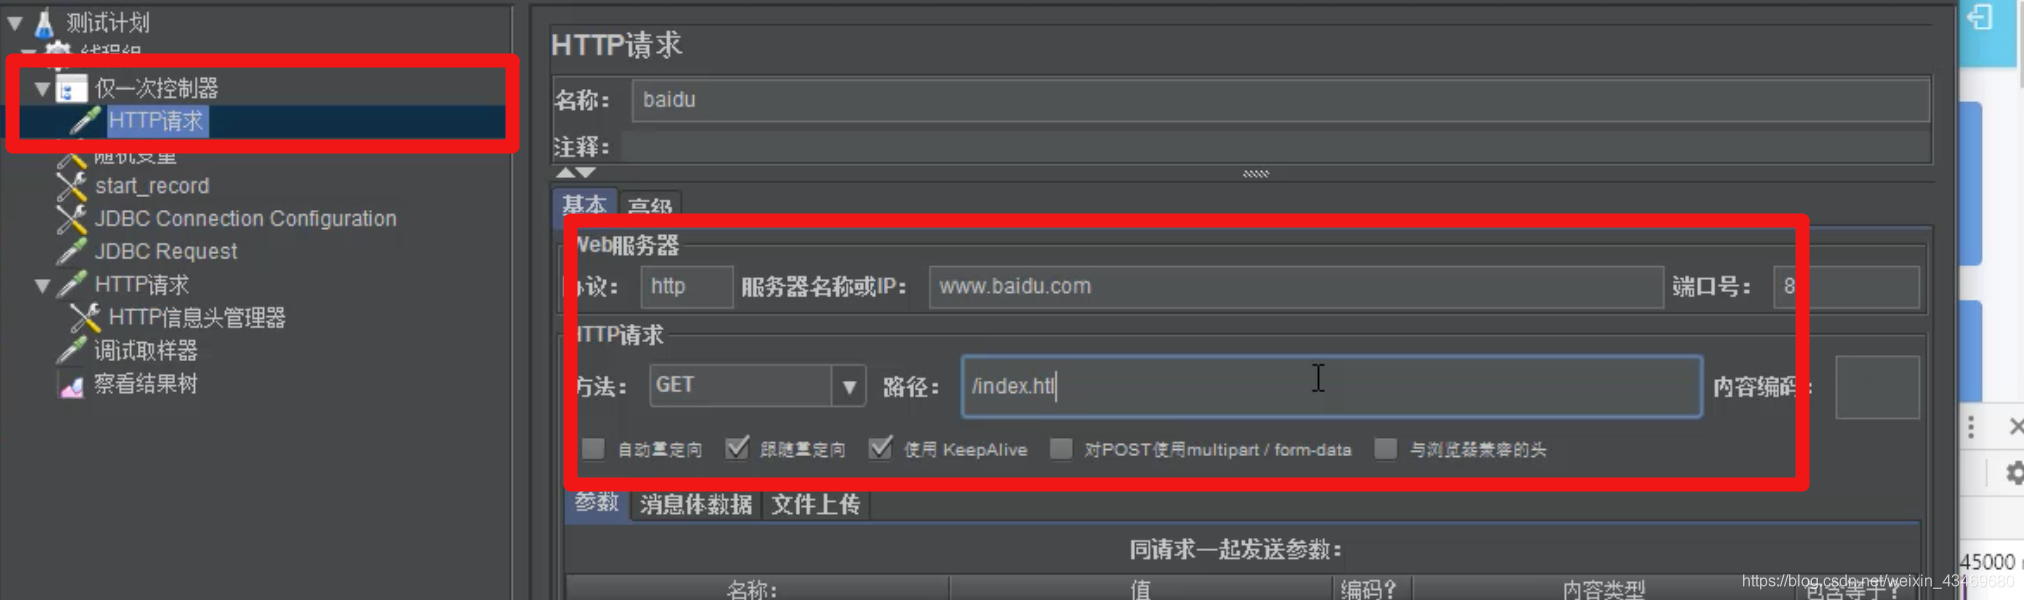Enable 对POST使用multipart / form-data checkbox
The width and height of the screenshot is (2024, 600).
click(x=1061, y=449)
